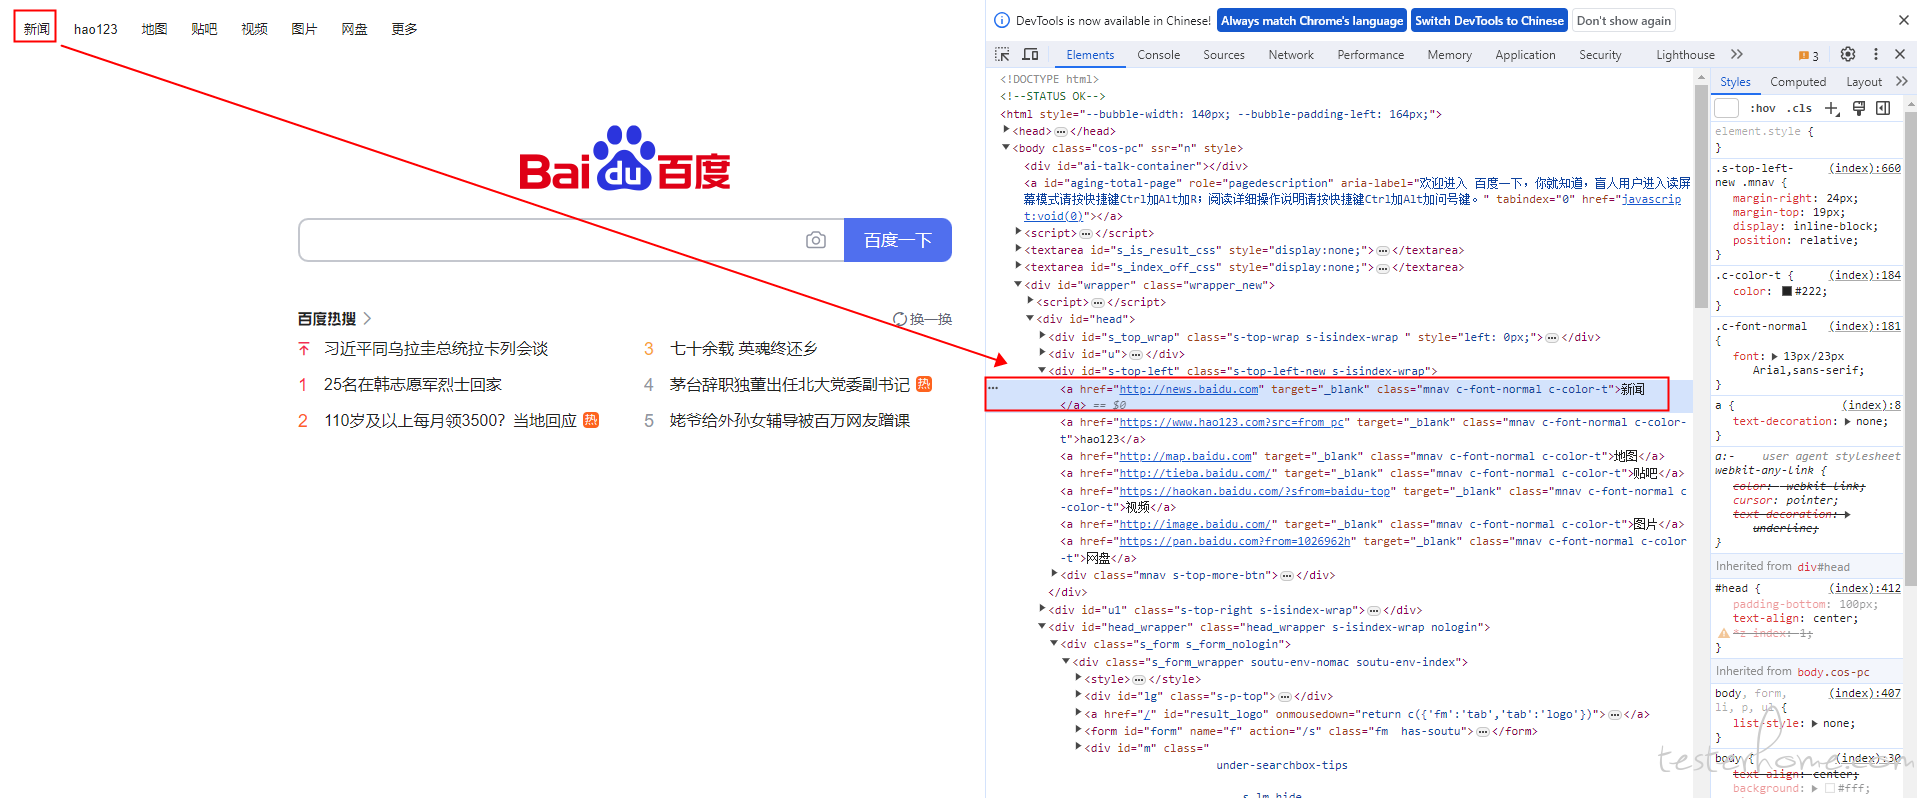1917x798 pixels.
Task: Click the info icon in notification bar
Action: pos(1002,20)
